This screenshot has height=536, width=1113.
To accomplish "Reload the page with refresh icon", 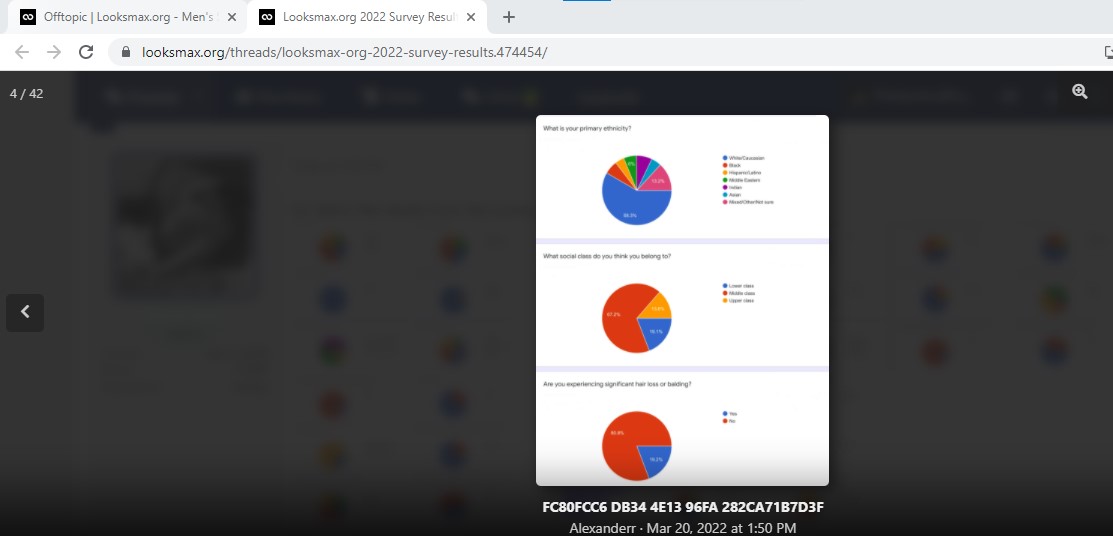I will pyautogui.click(x=86, y=52).
